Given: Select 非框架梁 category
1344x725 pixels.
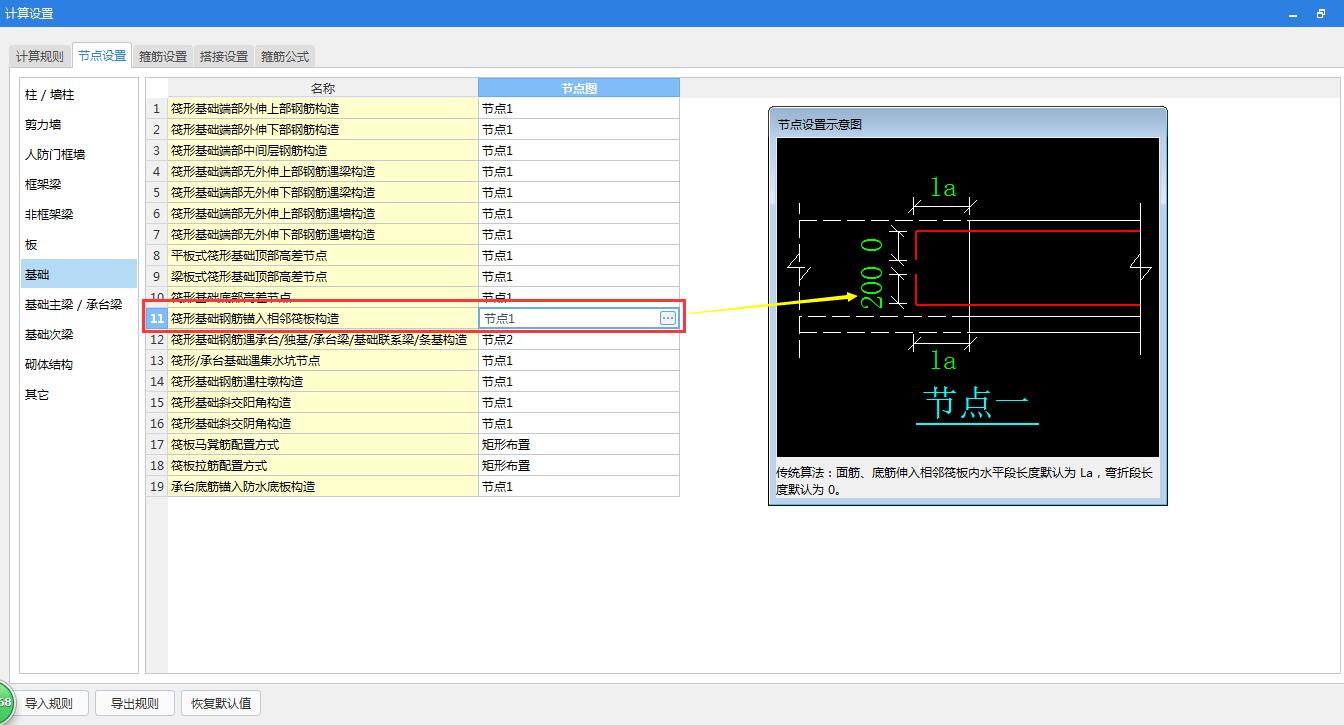Looking at the screenshot, I should tap(79, 215).
